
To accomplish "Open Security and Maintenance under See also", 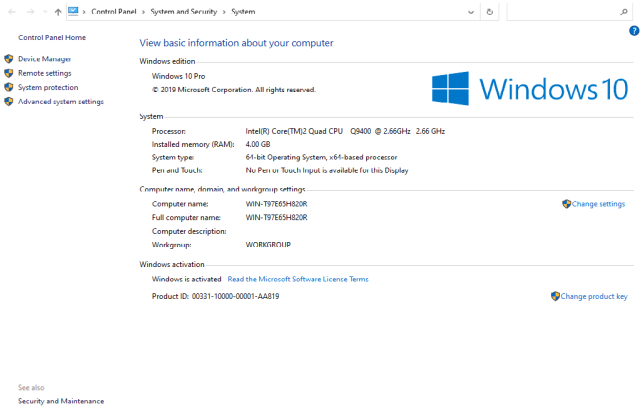I will coord(60,401).
